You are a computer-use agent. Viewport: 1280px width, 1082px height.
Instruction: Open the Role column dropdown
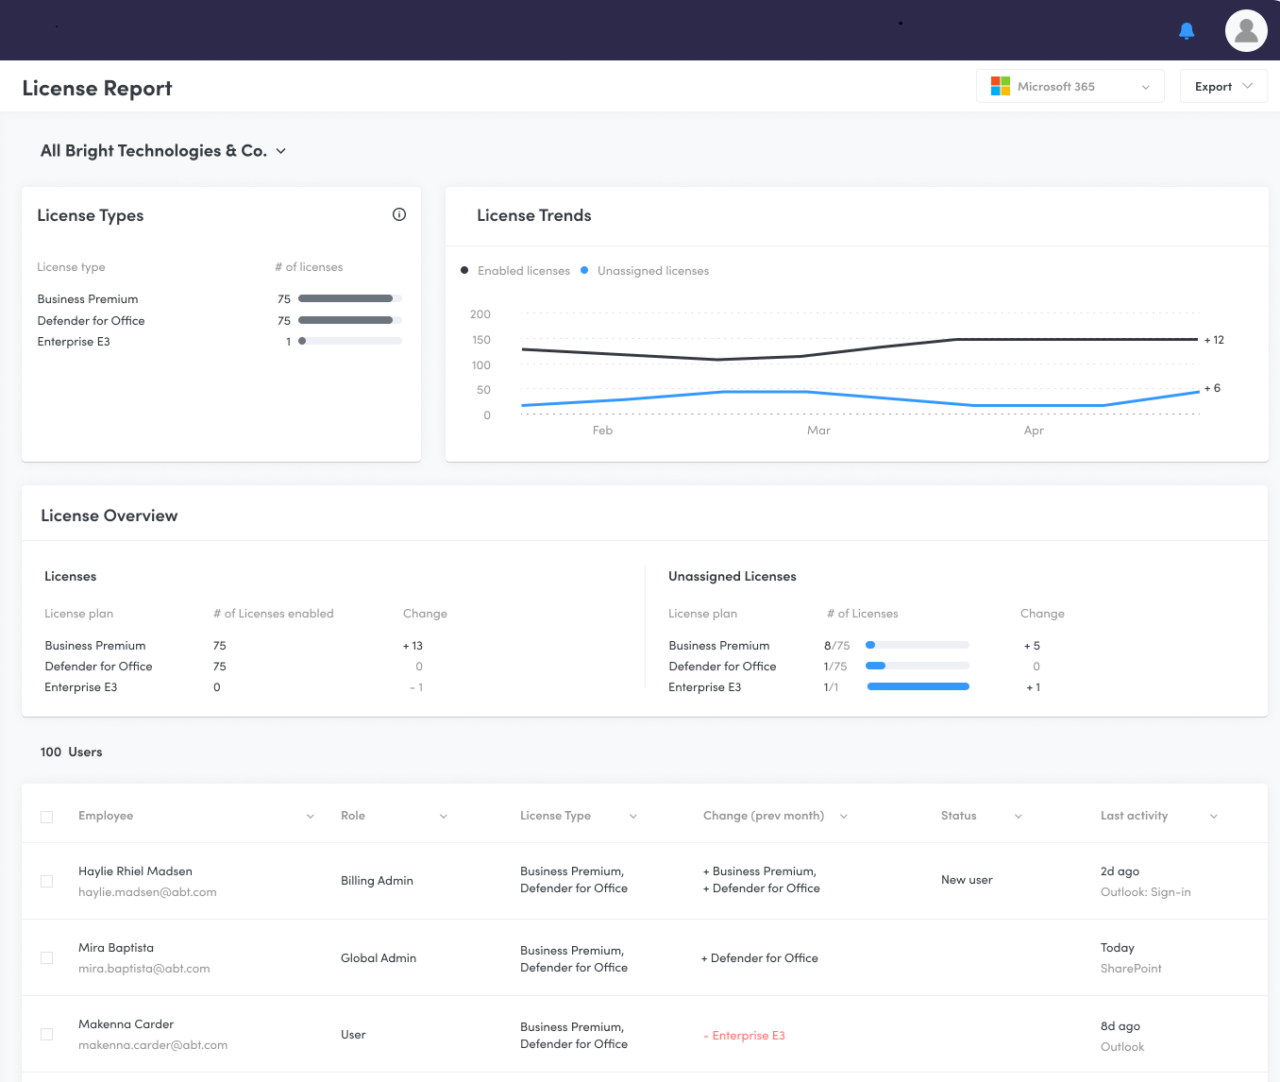click(444, 816)
